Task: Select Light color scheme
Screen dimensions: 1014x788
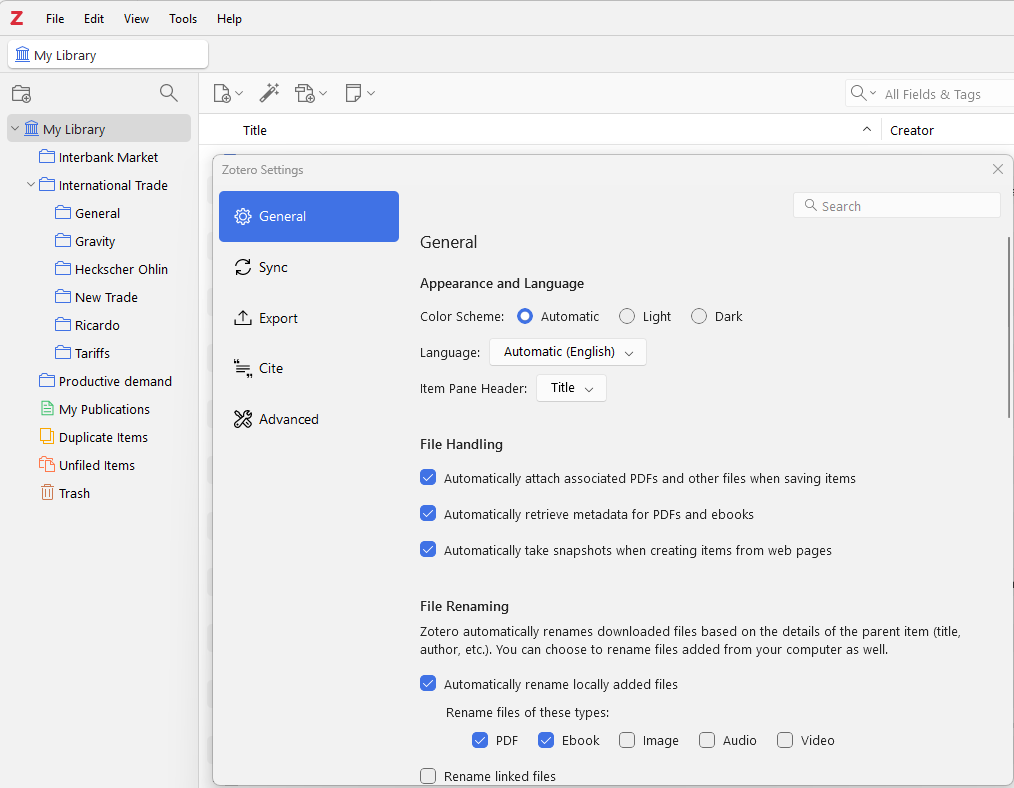Action: (x=627, y=316)
